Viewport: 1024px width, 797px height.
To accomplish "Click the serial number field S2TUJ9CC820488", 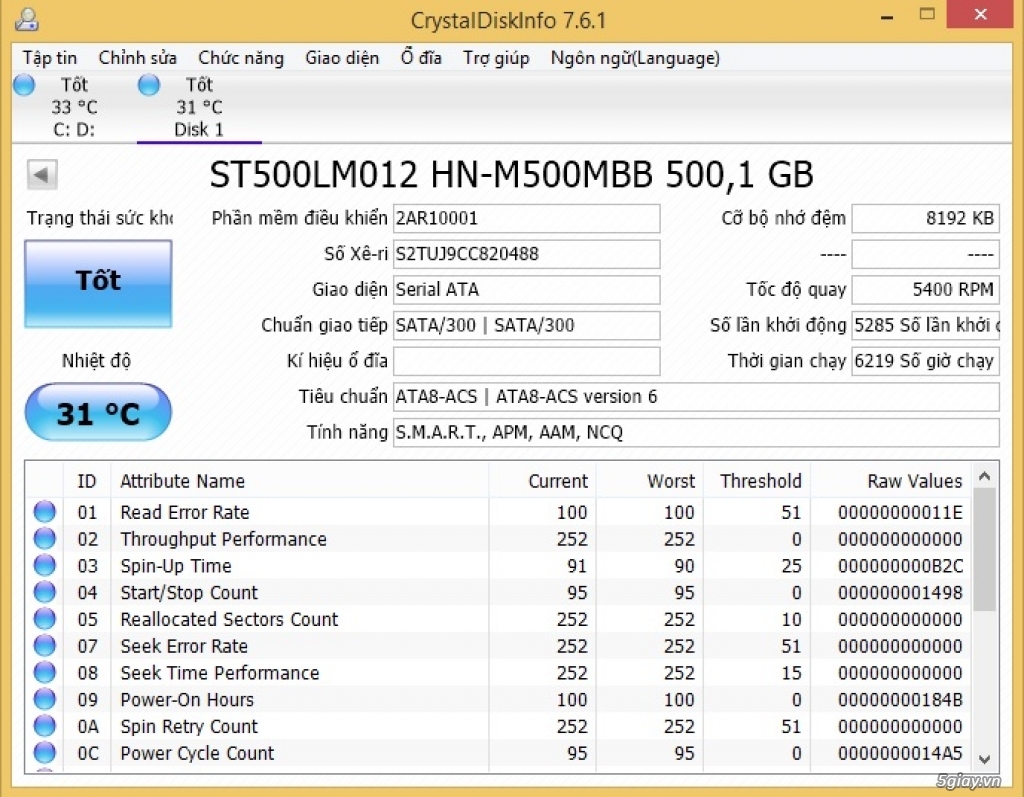I will click(526, 254).
